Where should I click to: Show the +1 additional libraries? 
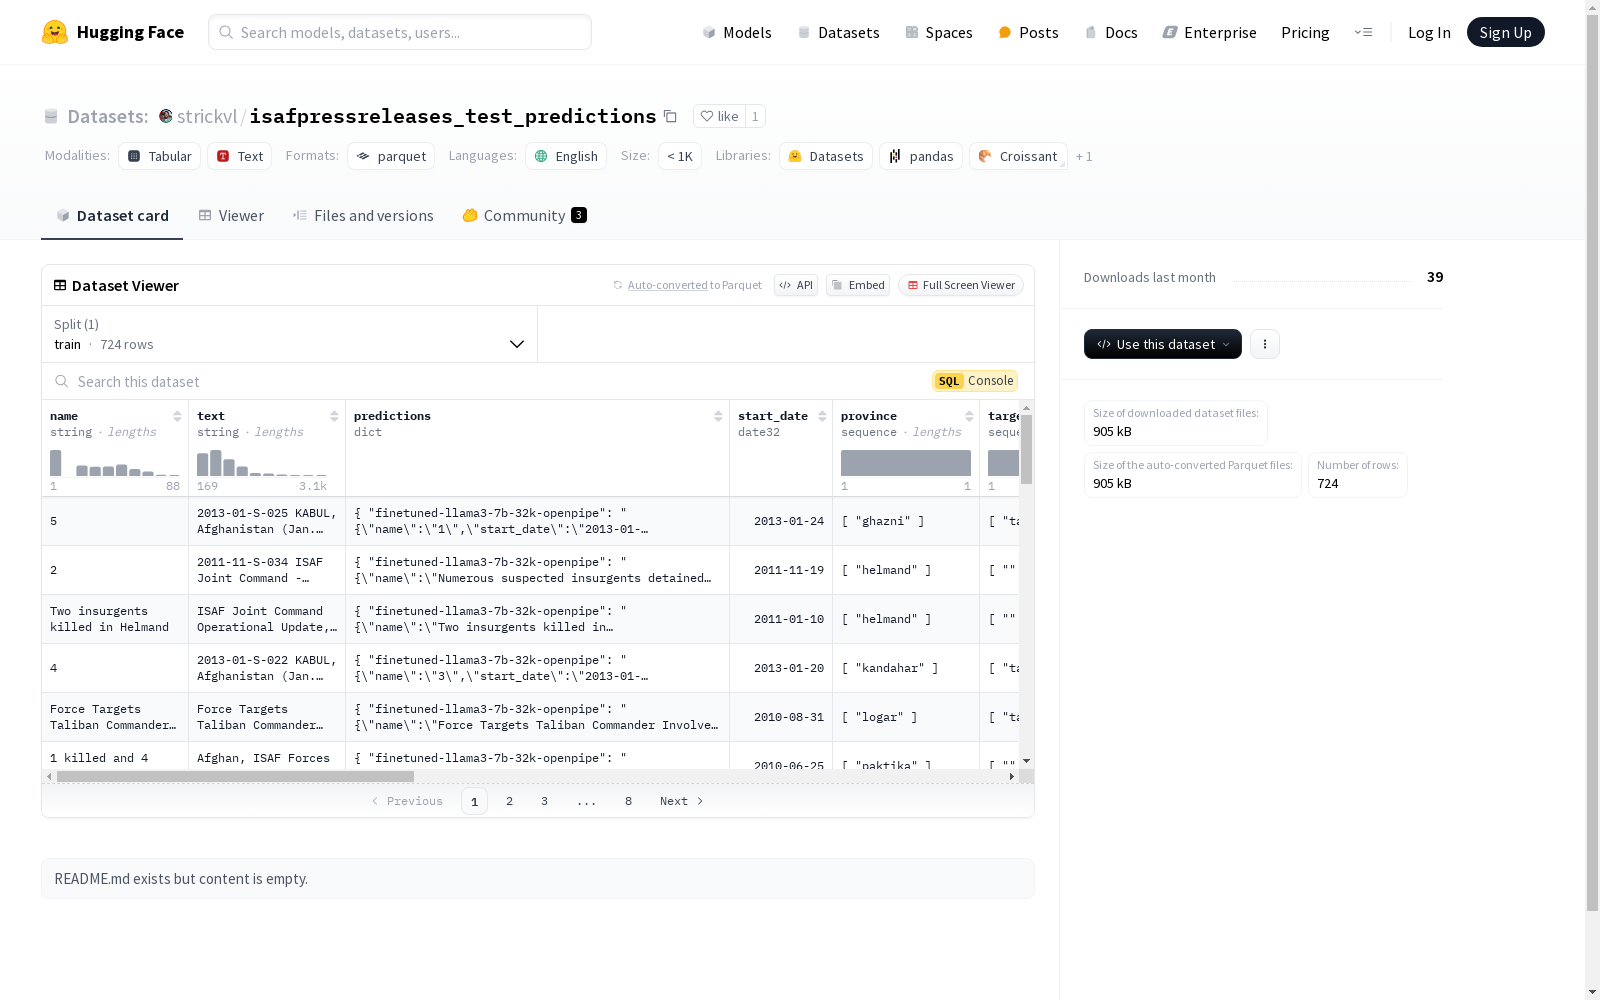point(1084,156)
